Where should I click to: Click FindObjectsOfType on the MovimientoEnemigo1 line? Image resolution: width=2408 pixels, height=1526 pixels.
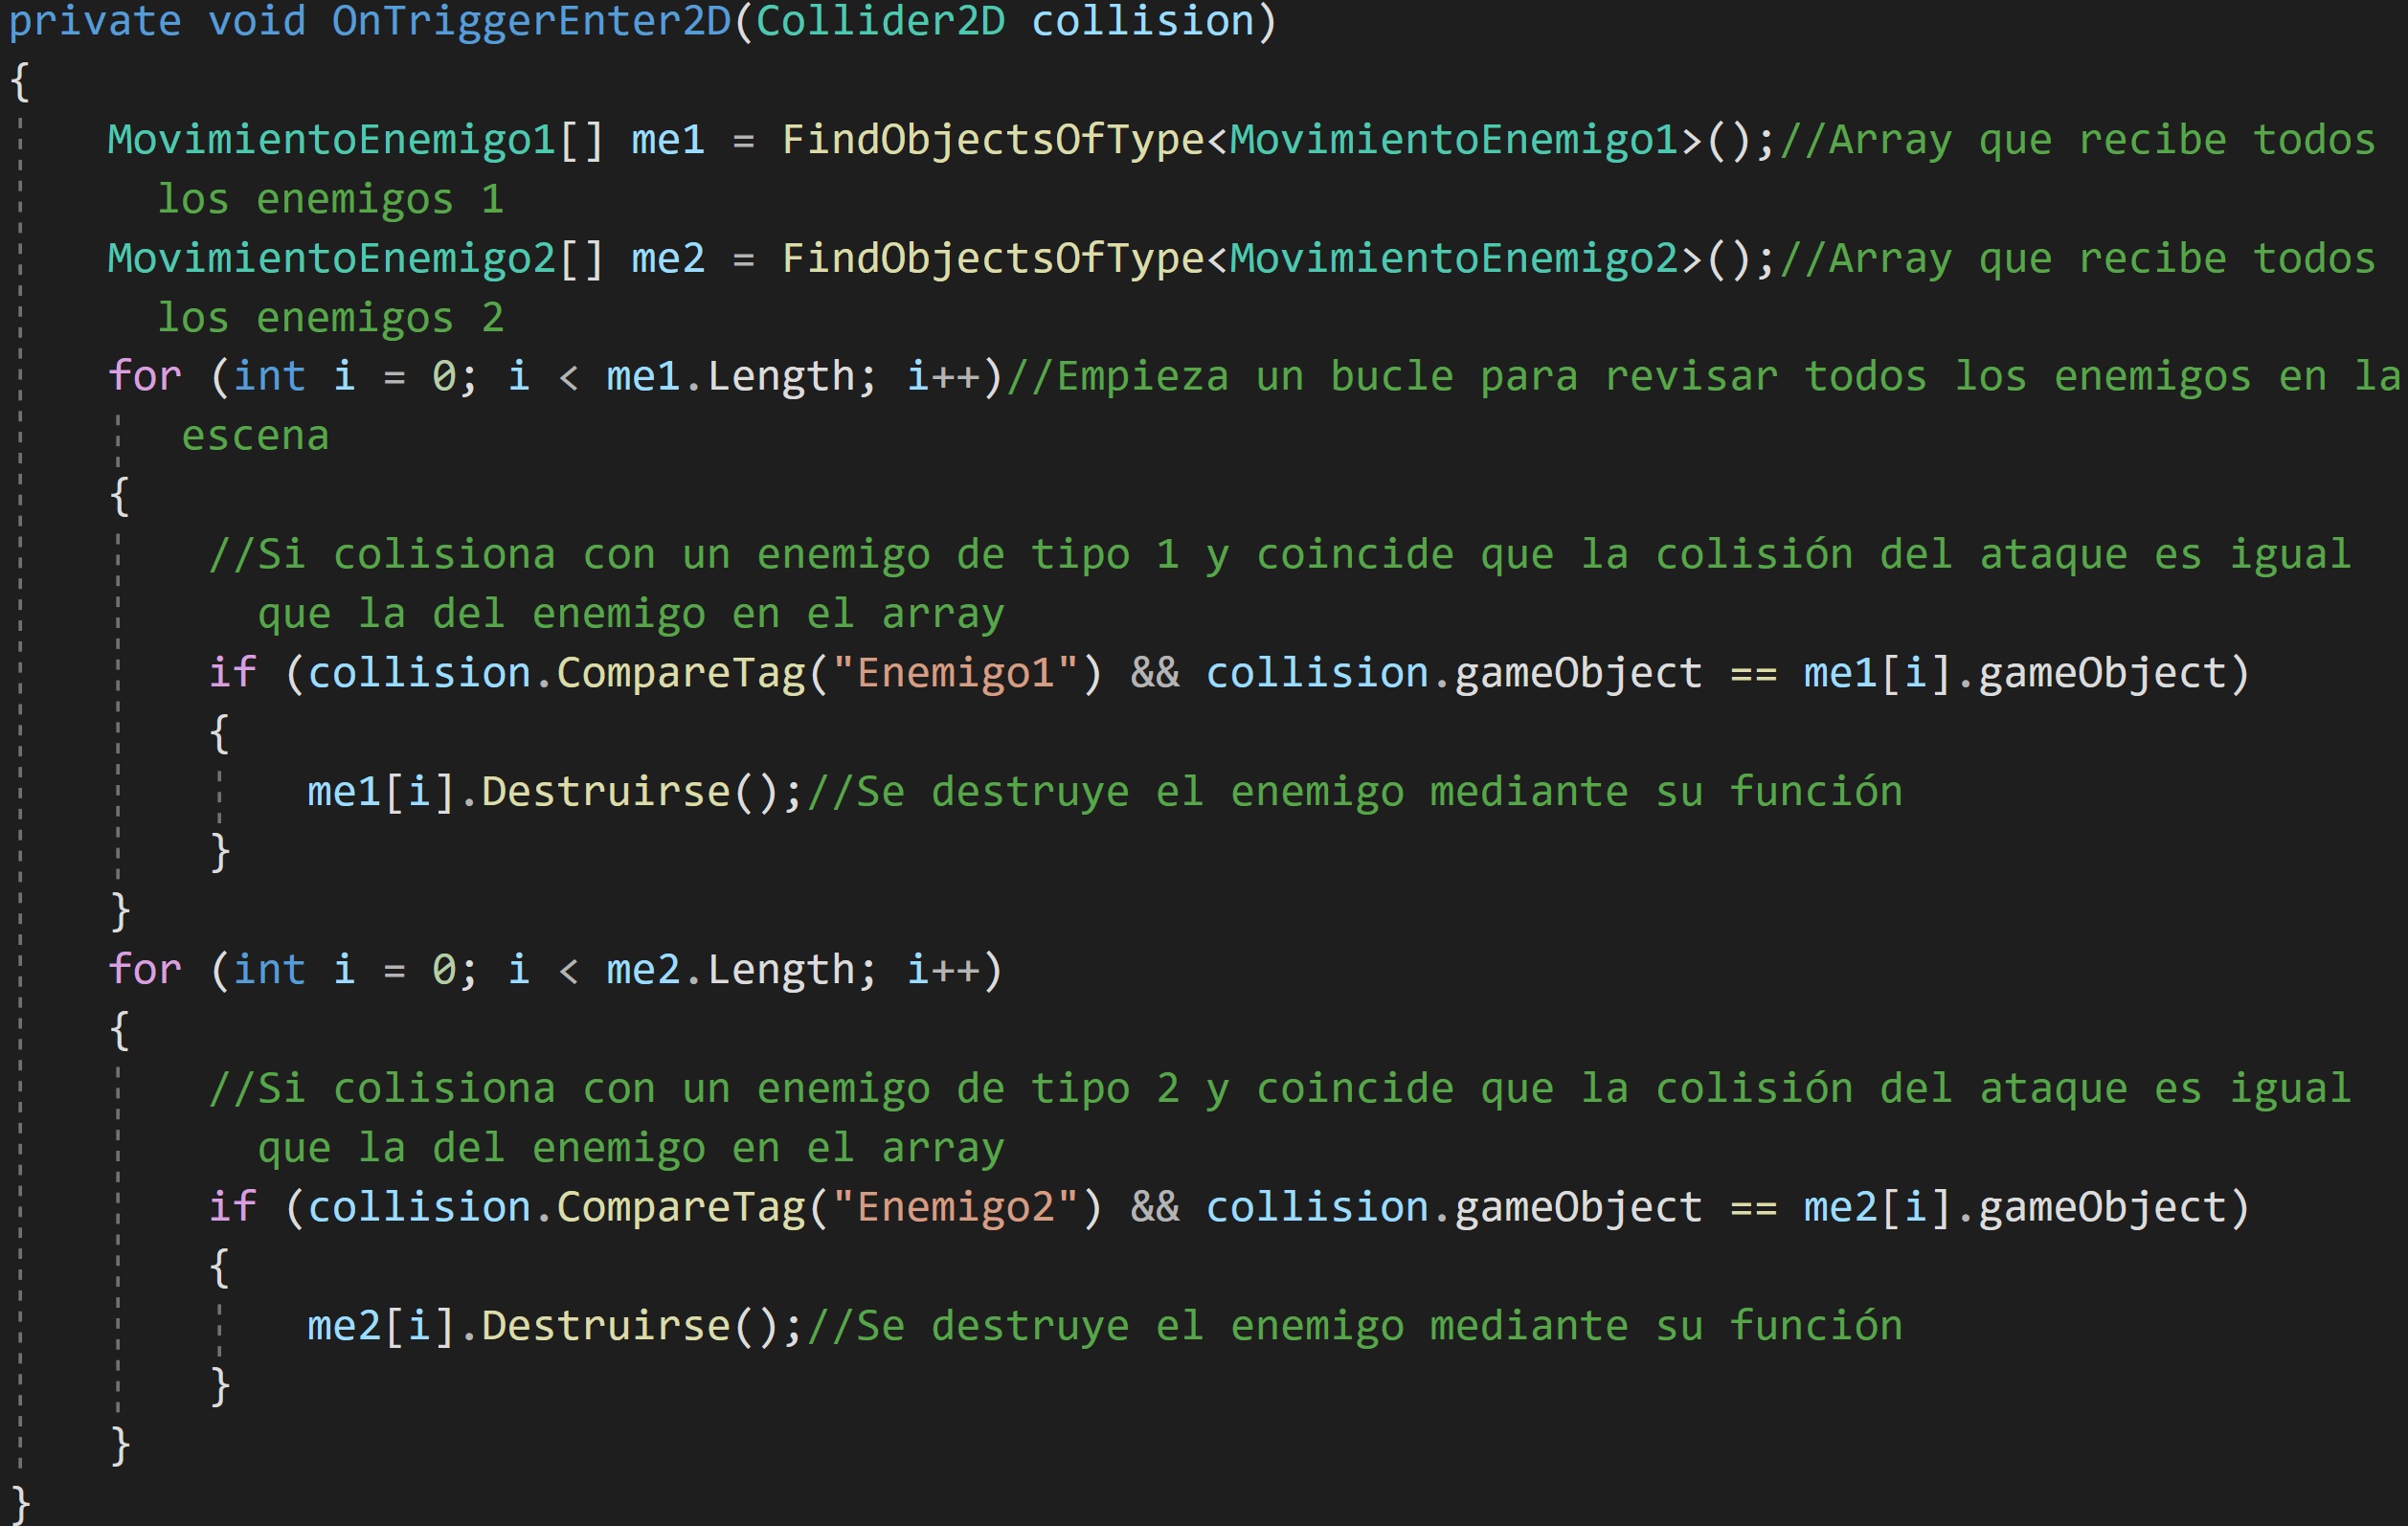pos(992,139)
